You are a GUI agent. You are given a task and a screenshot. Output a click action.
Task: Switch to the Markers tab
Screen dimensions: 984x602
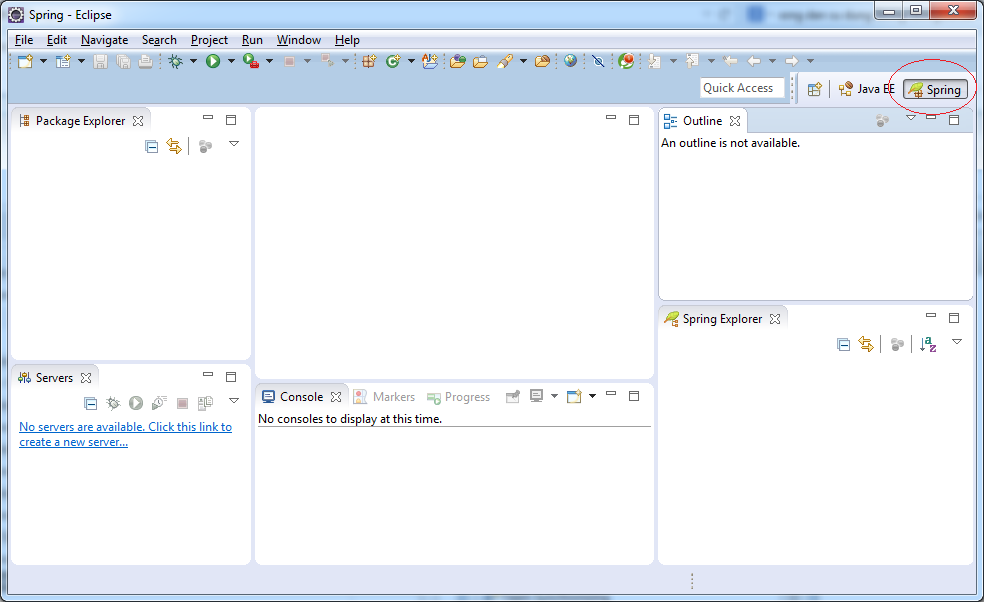click(x=385, y=397)
